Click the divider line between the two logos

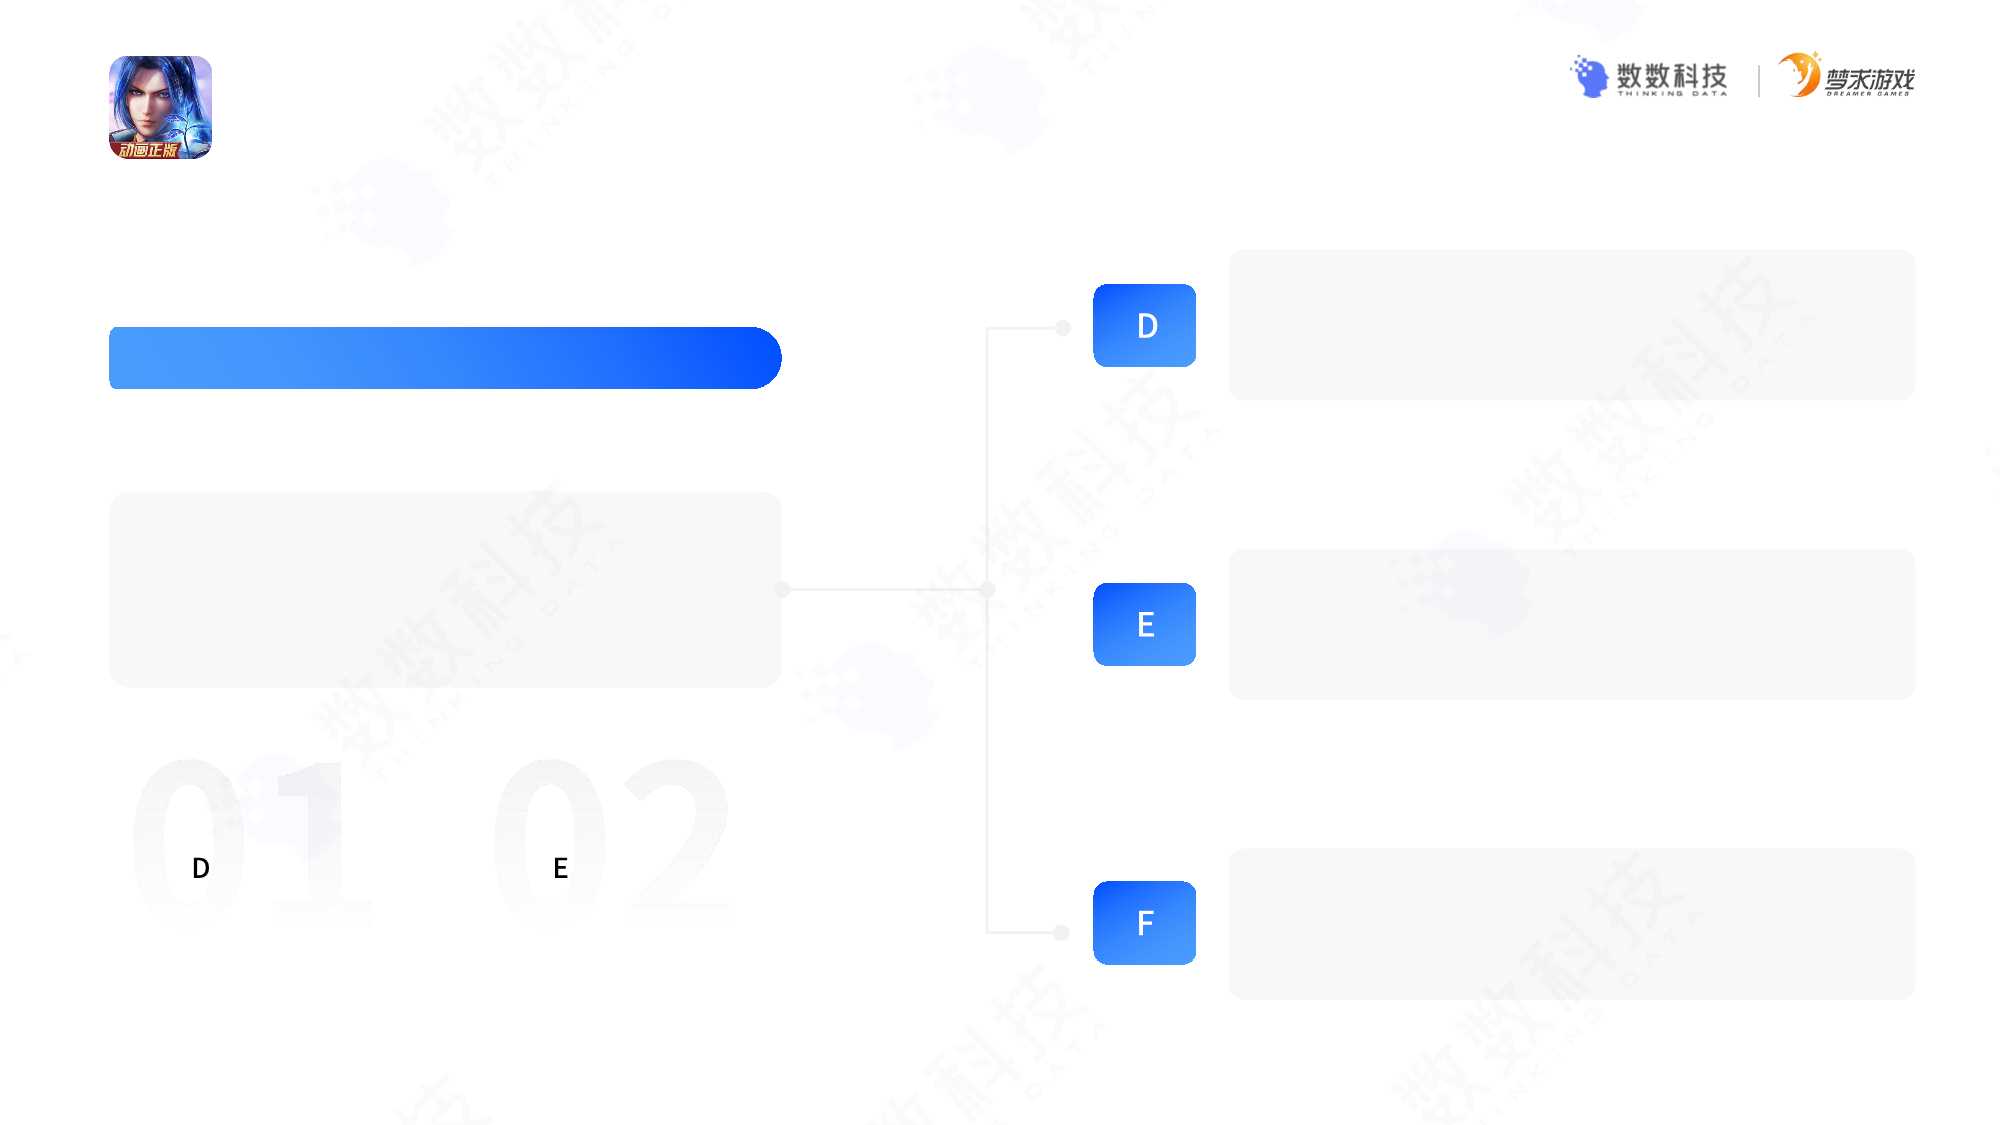(1758, 80)
